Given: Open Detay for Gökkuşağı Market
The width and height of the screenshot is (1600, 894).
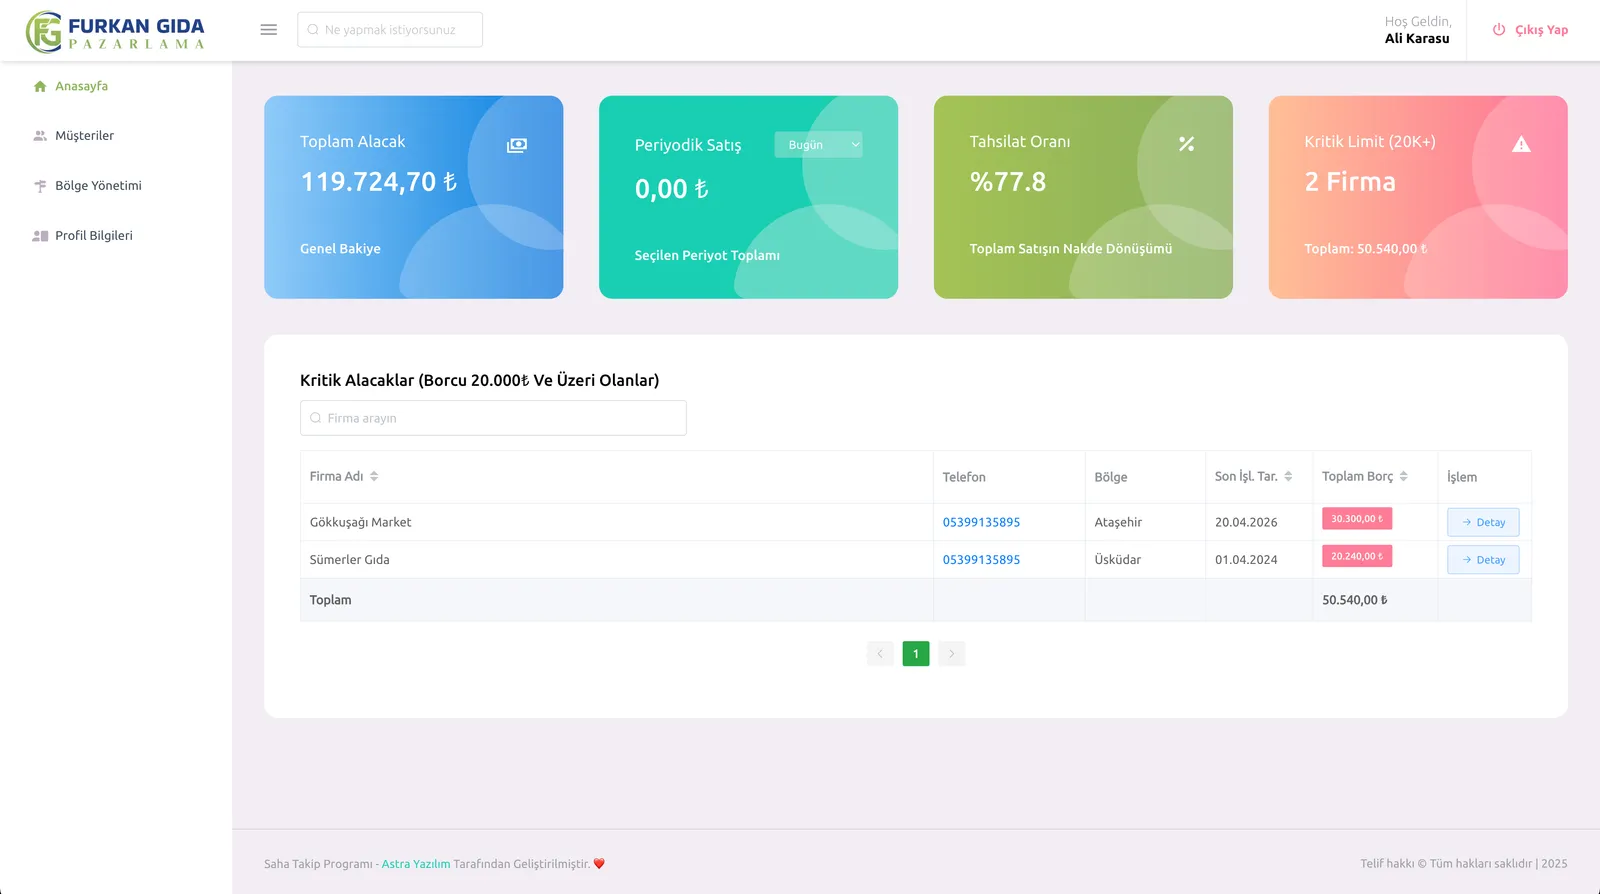Looking at the screenshot, I should [1483, 522].
